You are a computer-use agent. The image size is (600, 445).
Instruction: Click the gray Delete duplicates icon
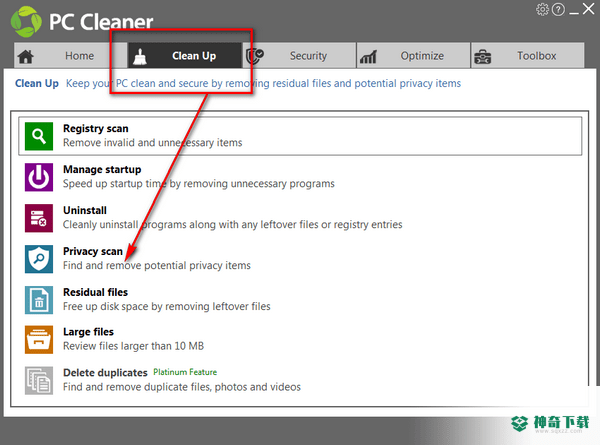coord(39,381)
